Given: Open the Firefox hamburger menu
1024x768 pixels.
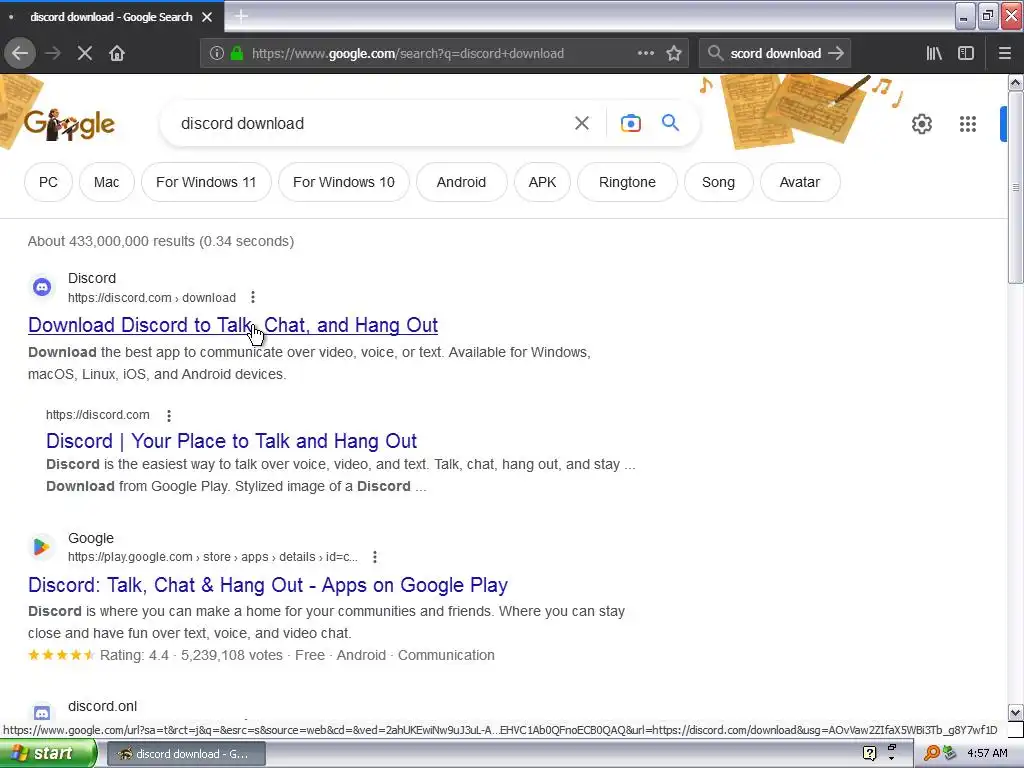Looking at the screenshot, I should tap(1005, 54).
